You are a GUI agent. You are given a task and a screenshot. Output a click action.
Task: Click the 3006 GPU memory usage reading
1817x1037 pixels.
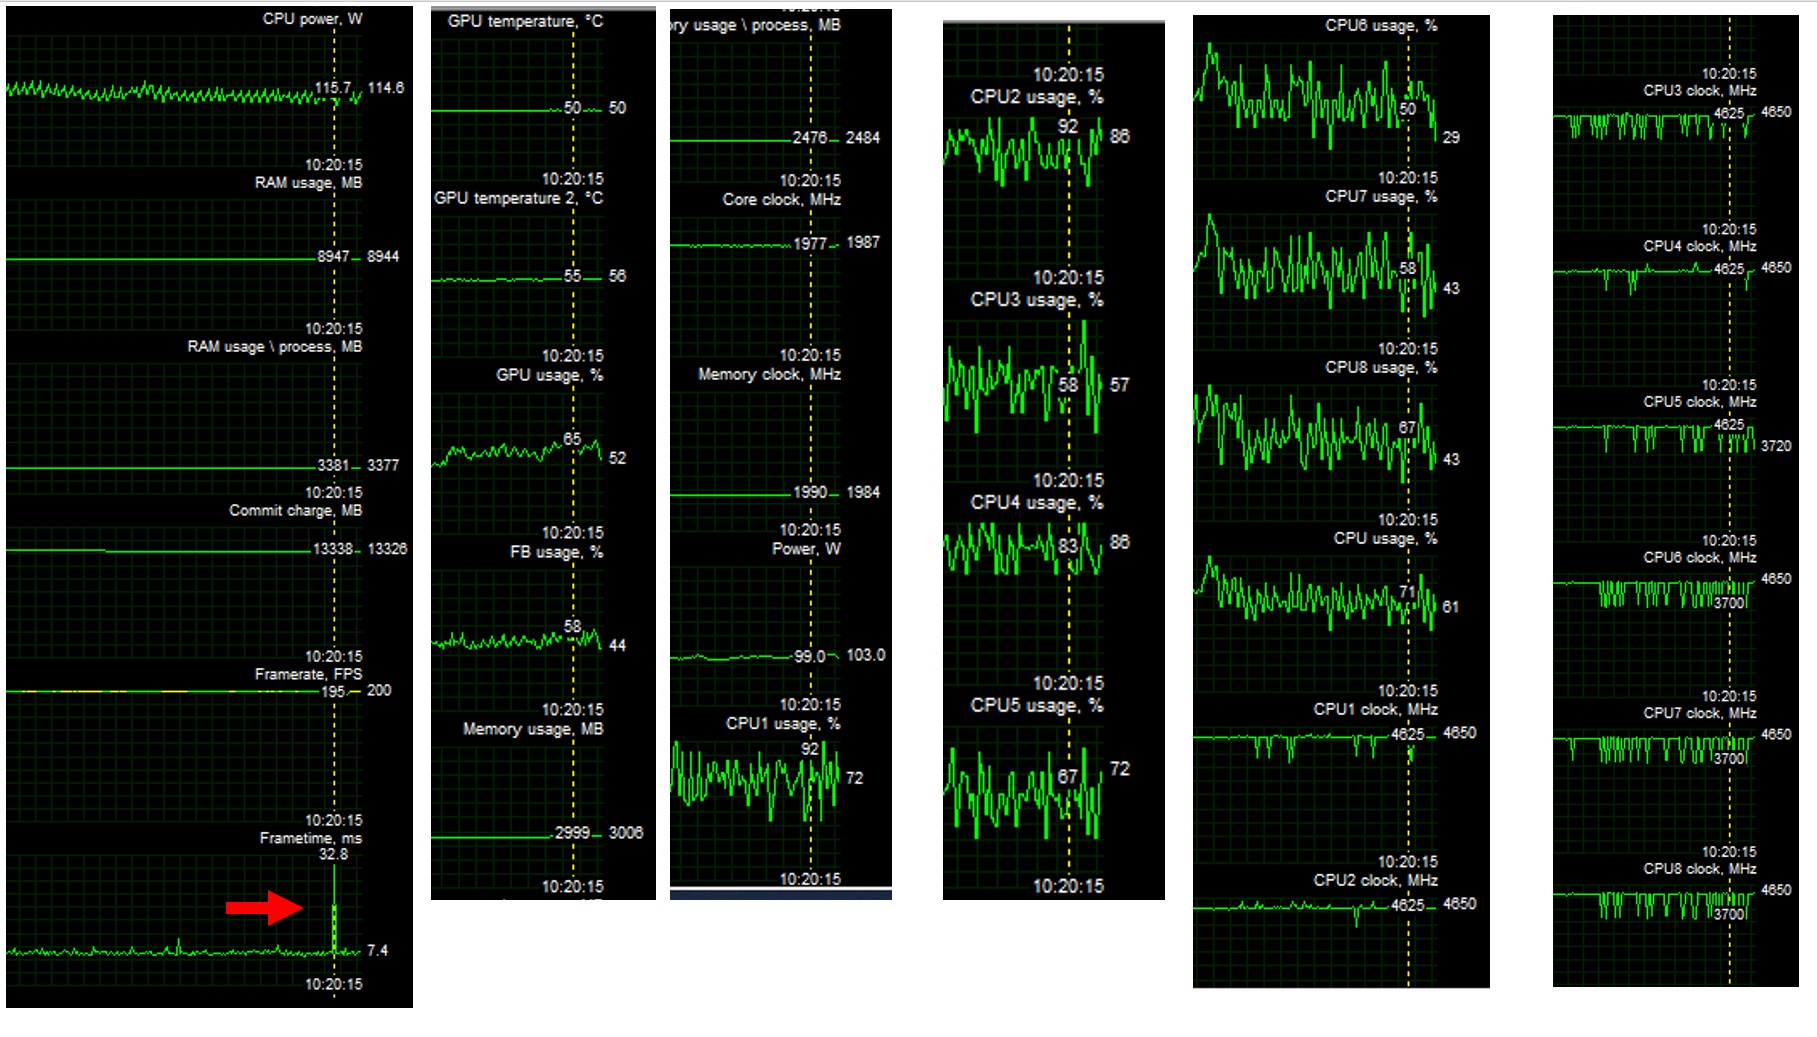626,833
